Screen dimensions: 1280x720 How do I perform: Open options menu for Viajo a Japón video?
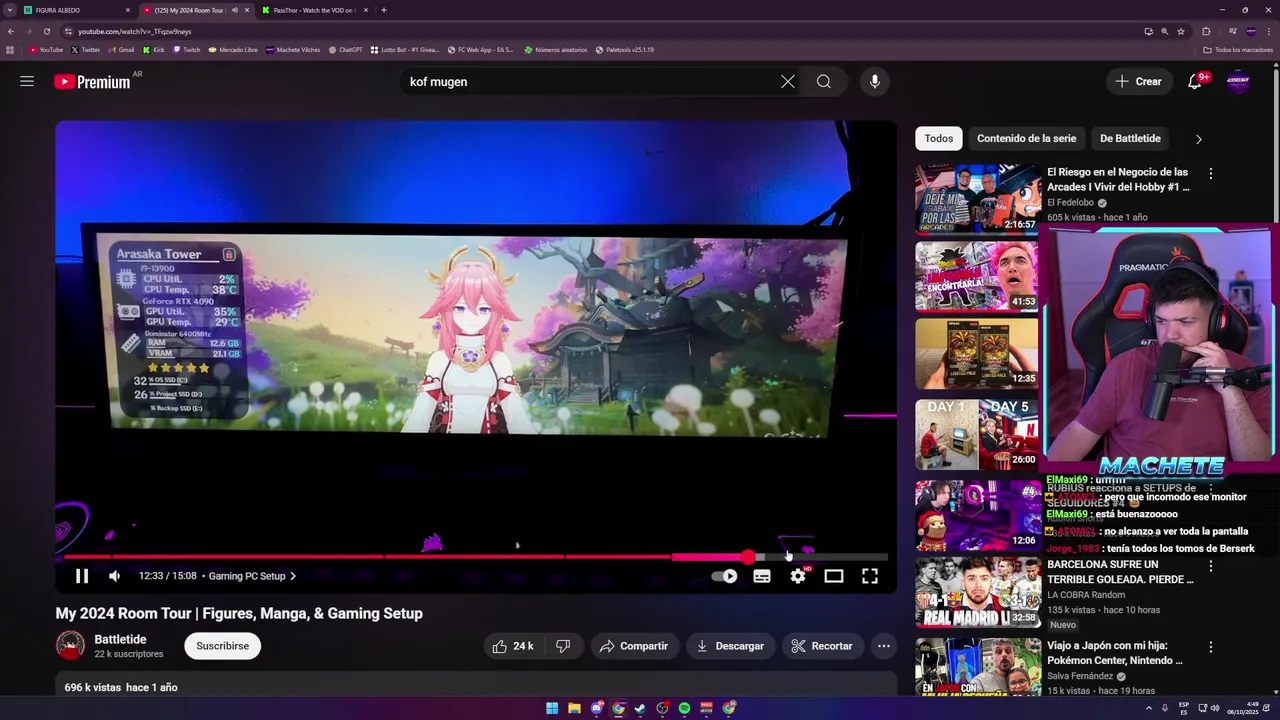pos(1211,647)
